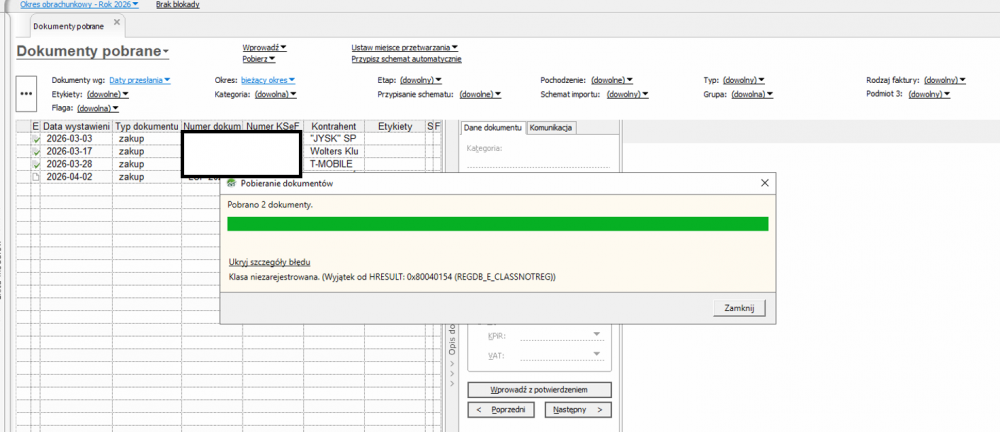The width and height of the screenshot is (1000, 432).
Task: Click the Pobrano 2 dokumenty status text
Action: click(270, 204)
